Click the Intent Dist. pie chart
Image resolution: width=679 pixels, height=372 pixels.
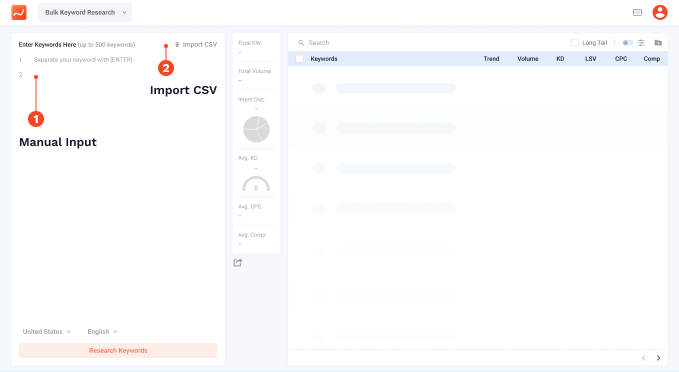(256, 129)
